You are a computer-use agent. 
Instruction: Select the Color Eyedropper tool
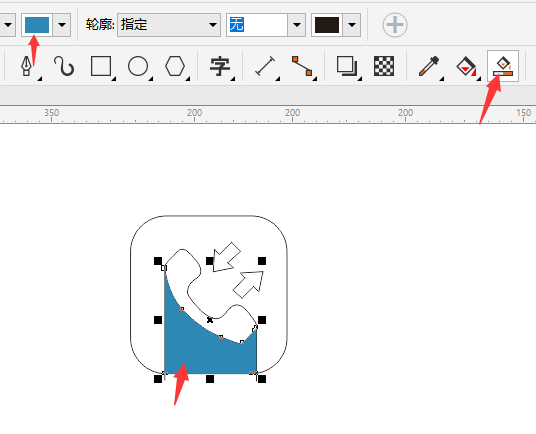pyautogui.click(x=429, y=66)
